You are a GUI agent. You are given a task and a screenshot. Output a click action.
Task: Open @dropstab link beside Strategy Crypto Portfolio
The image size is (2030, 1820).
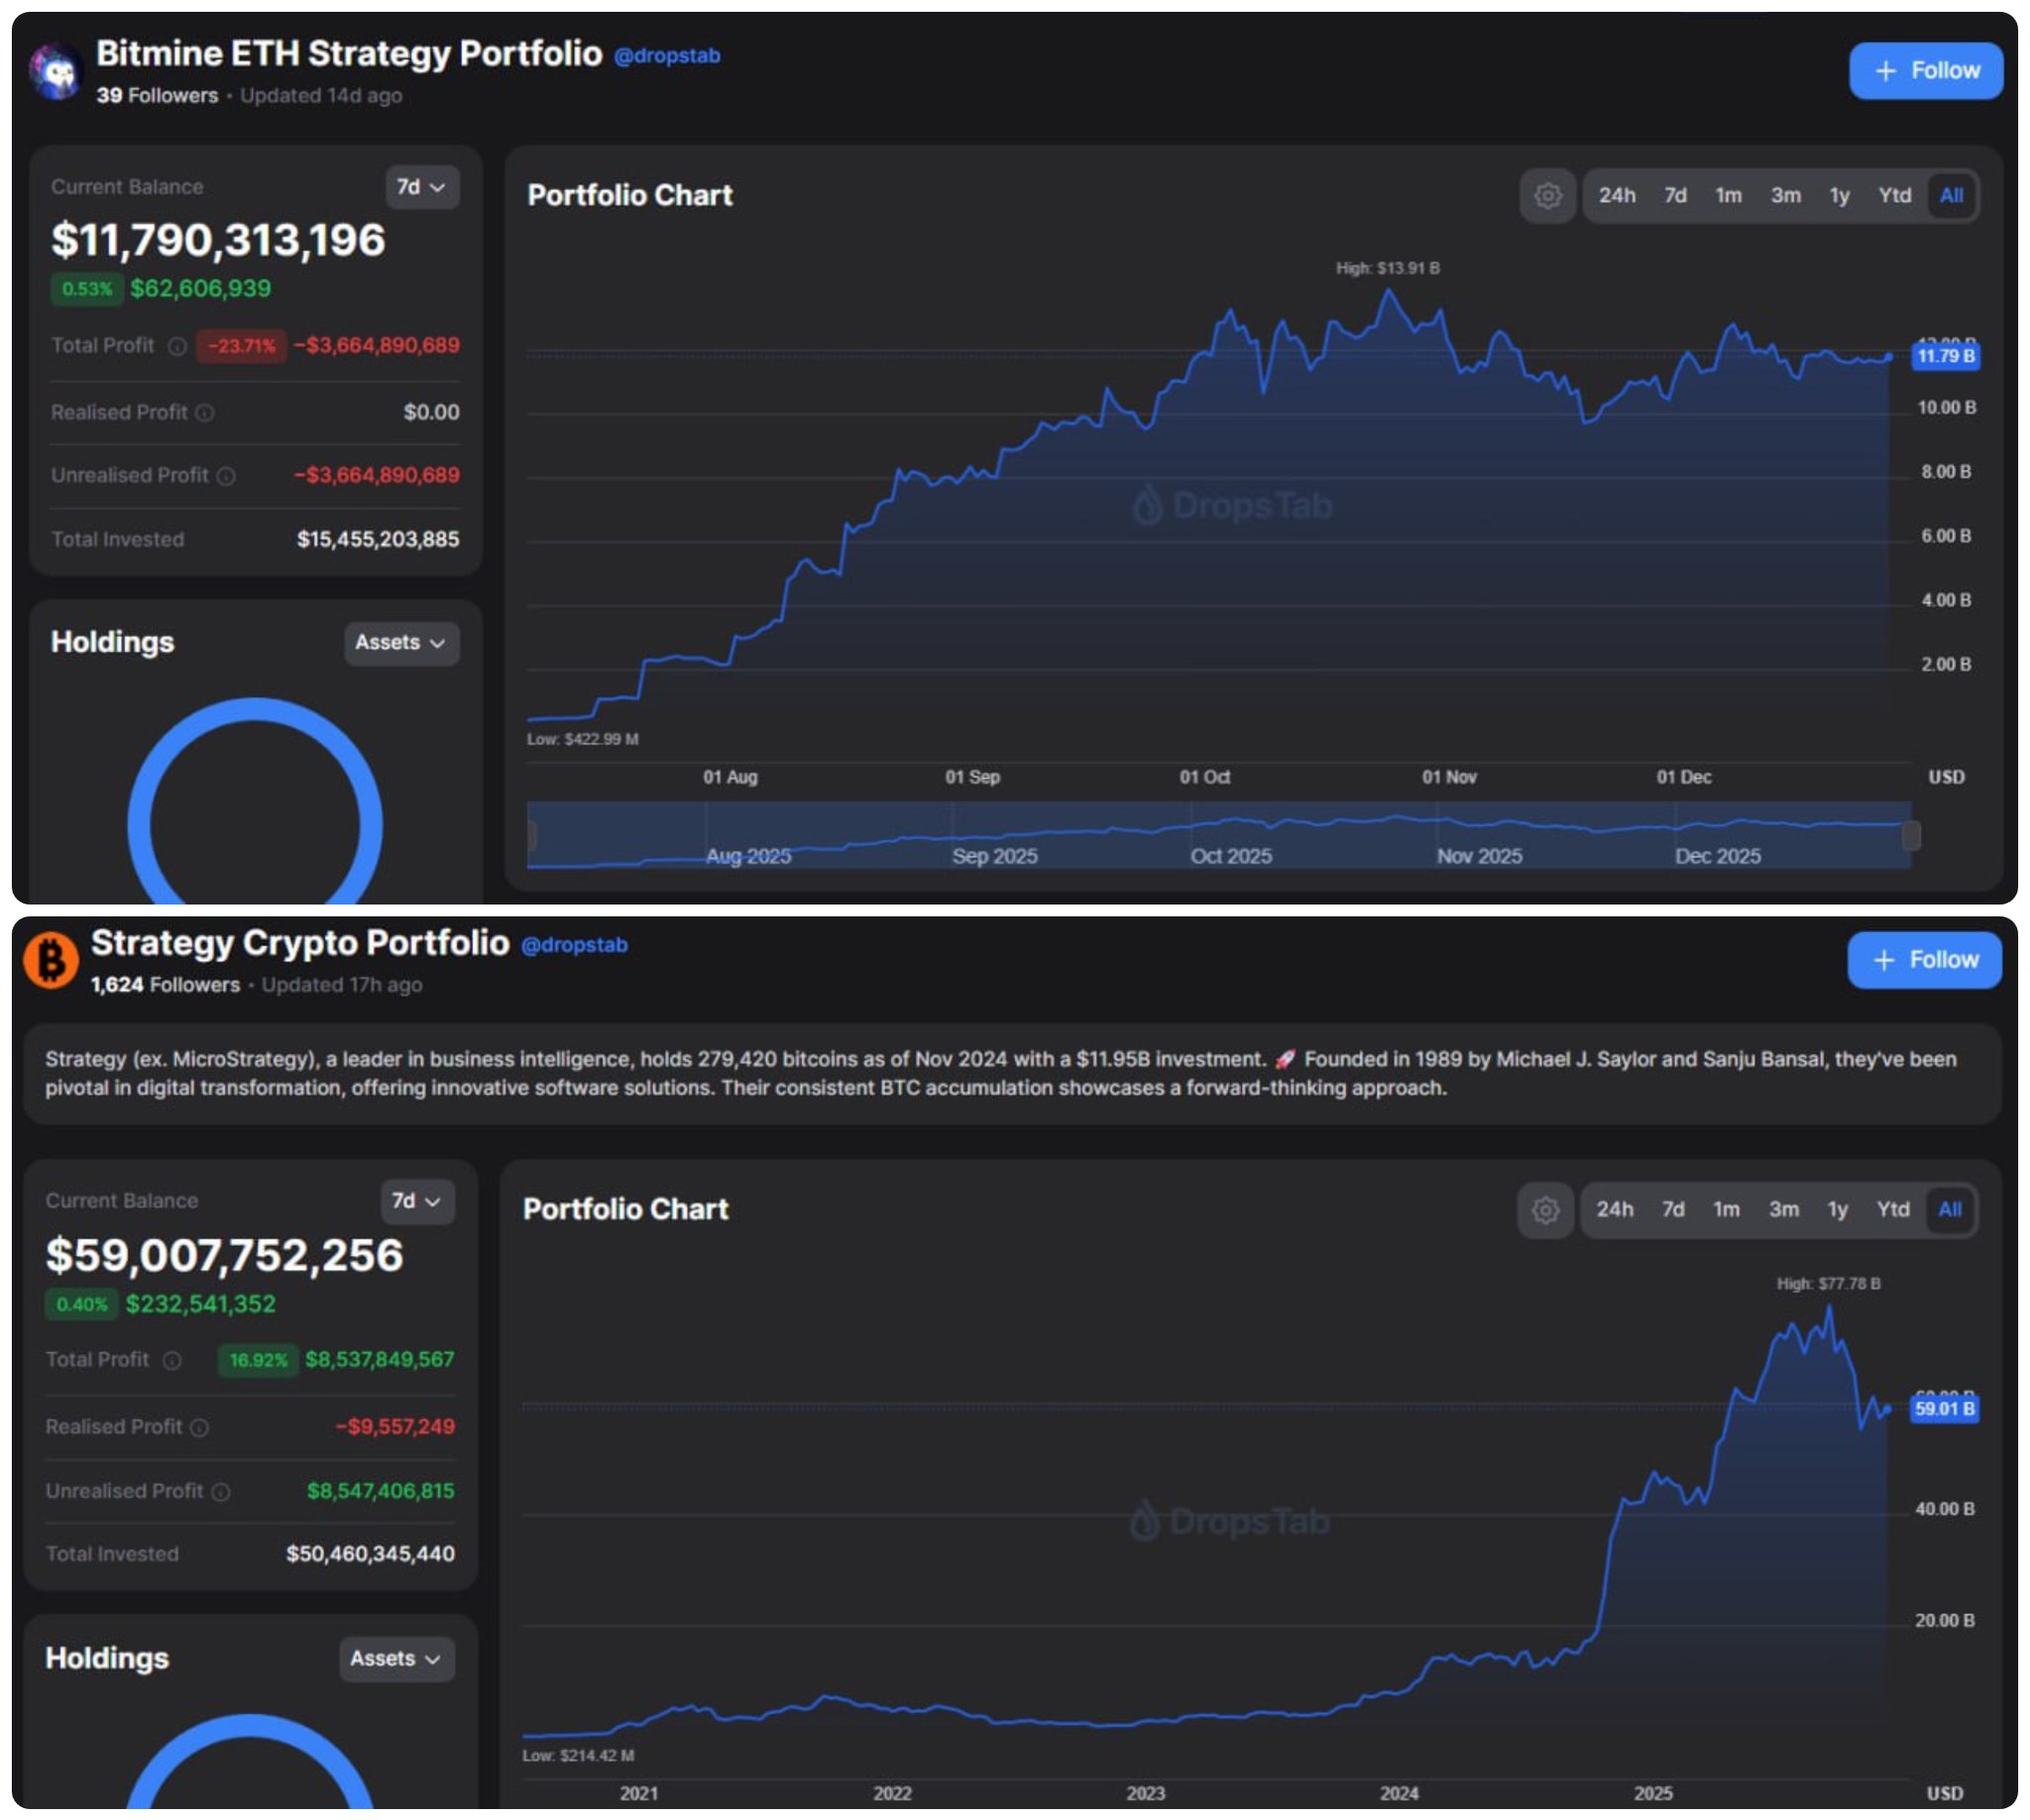(574, 945)
